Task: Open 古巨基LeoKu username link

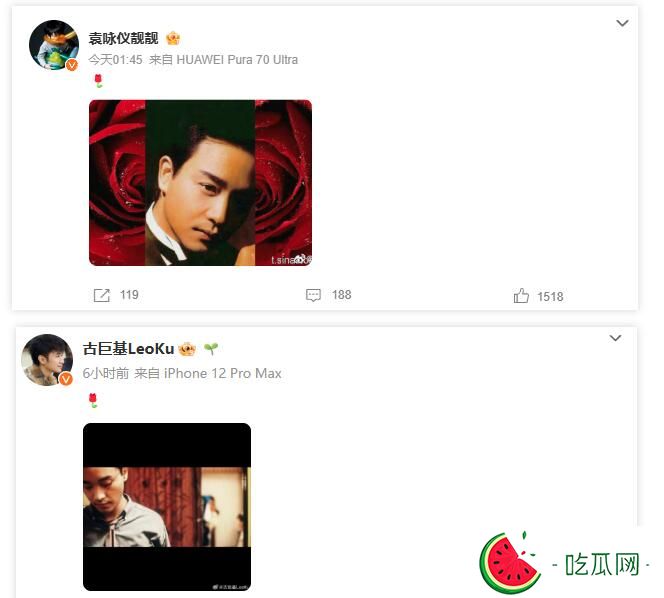Action: click(x=128, y=349)
